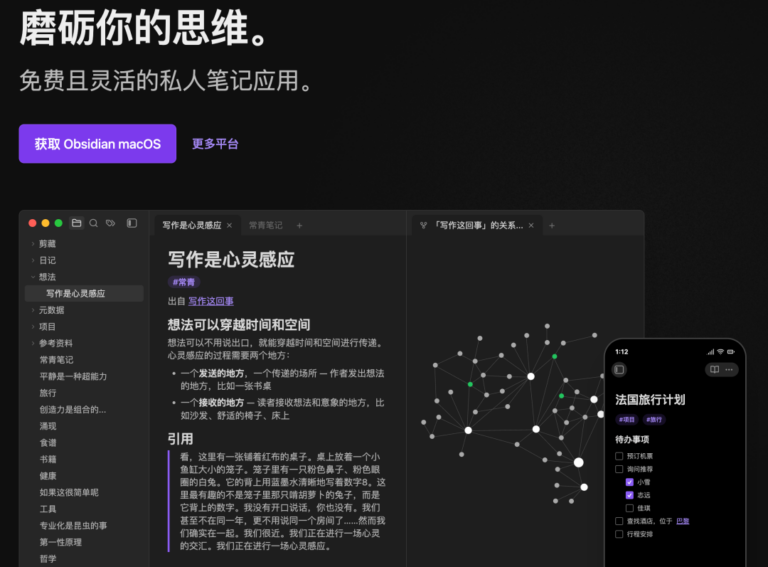Image resolution: width=768 pixels, height=567 pixels.
Task: Open the 第一性原理 note
Action: (x=61, y=543)
